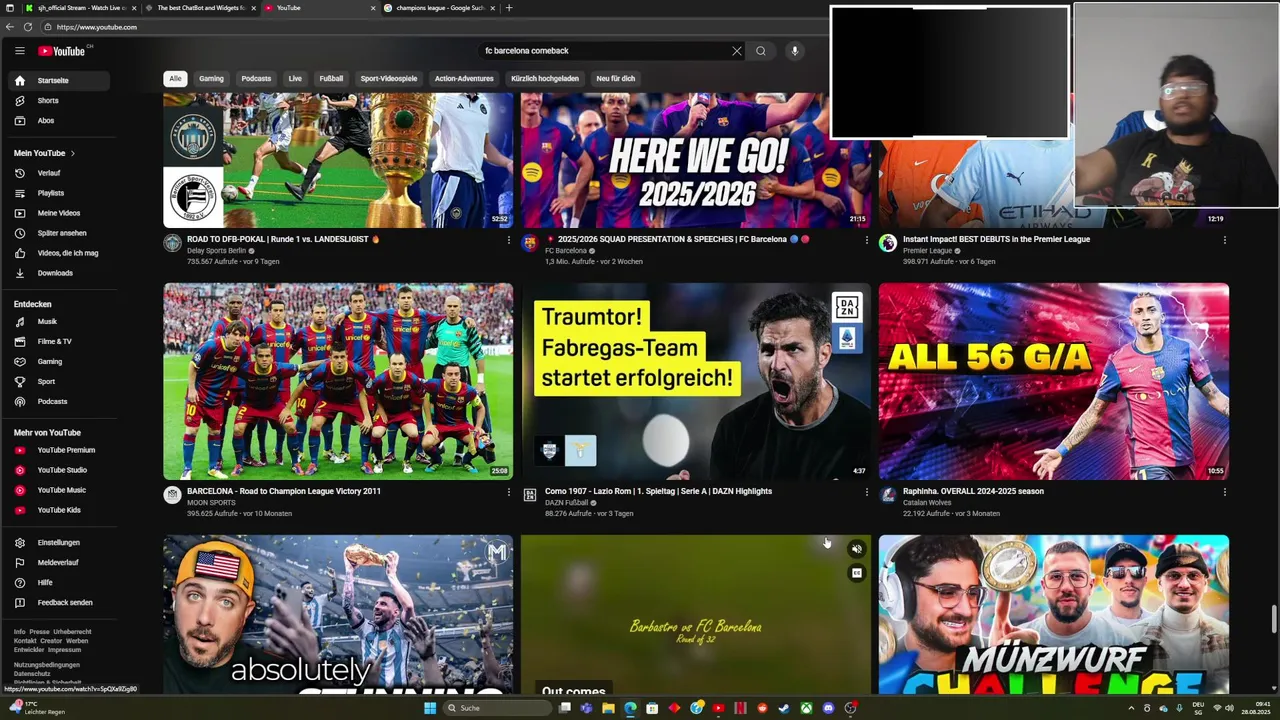Open the Premier League channel link
Viewport: 1280px width, 720px height.
[x=927, y=251]
